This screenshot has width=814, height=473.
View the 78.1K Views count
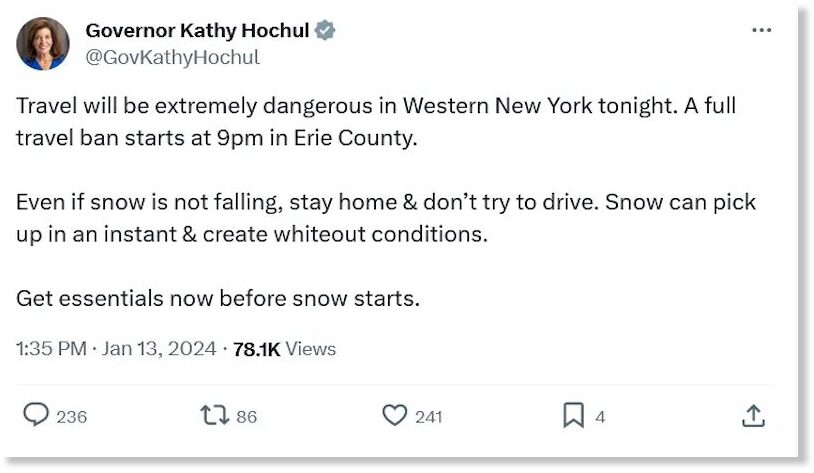point(284,349)
